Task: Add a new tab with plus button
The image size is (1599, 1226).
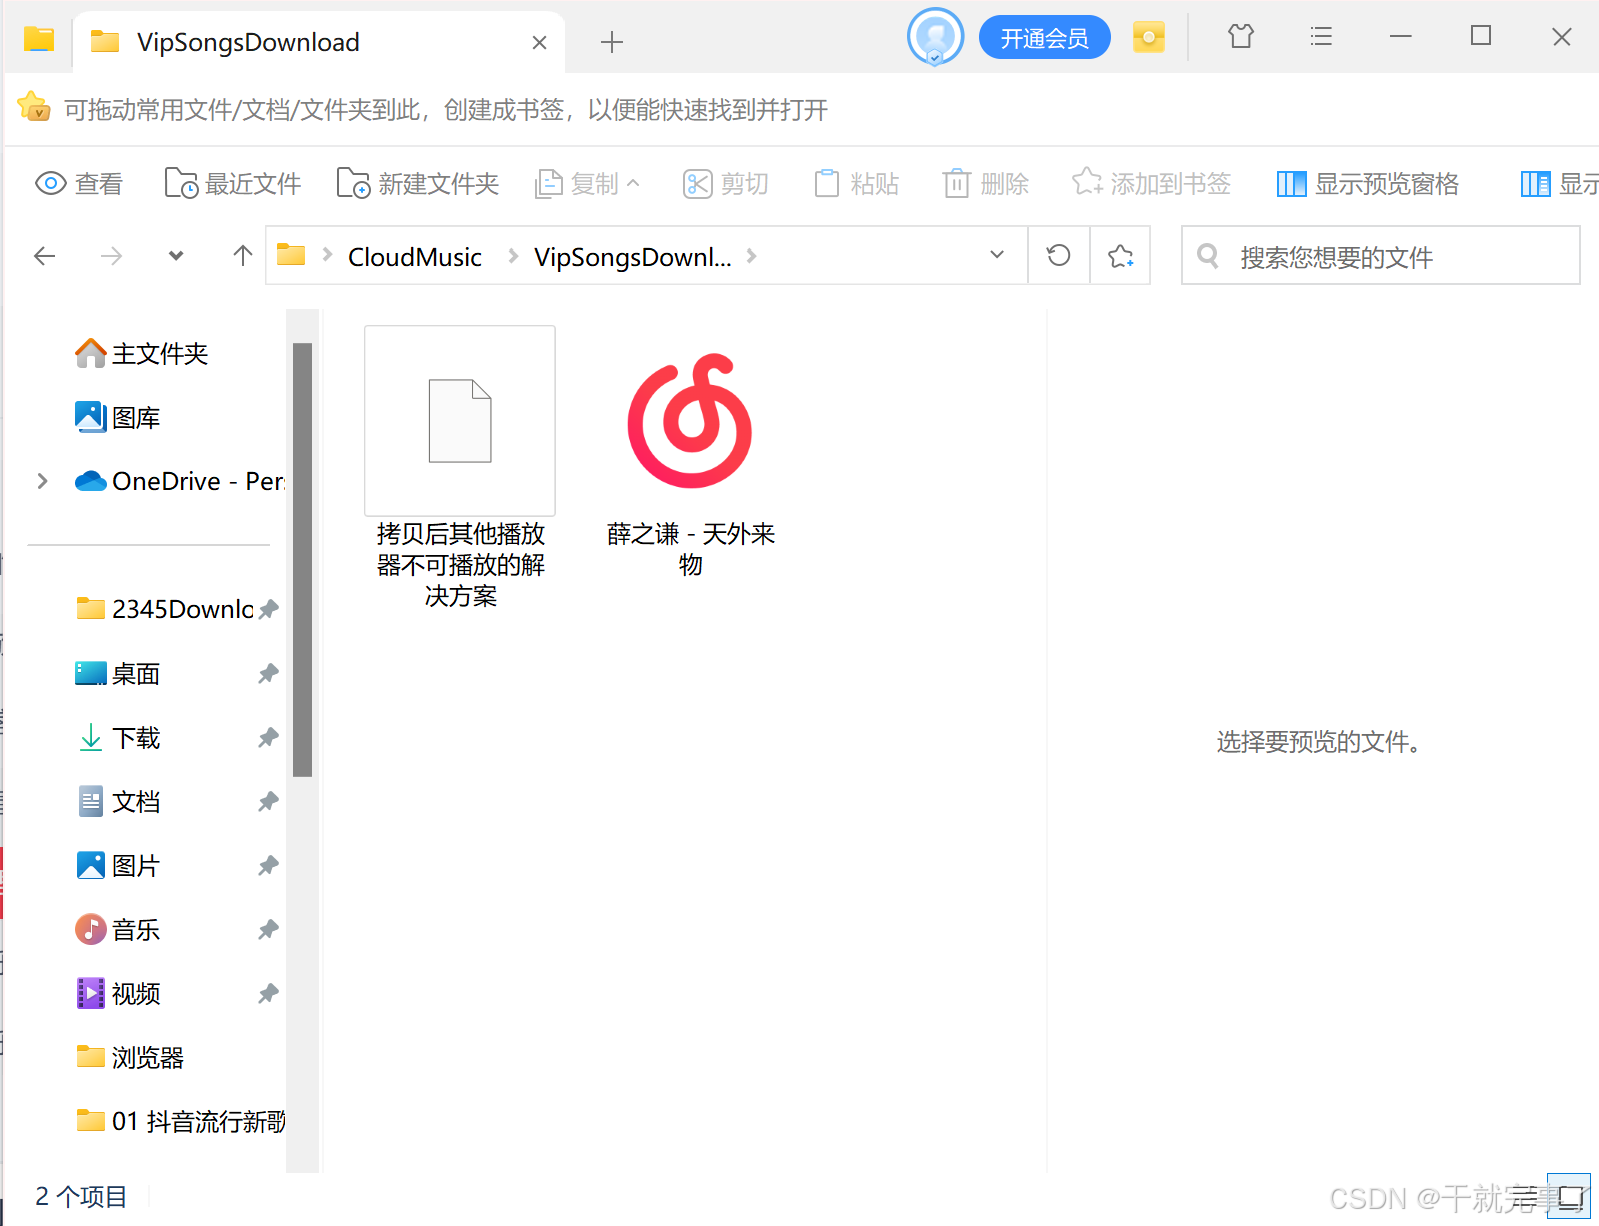Action: coord(611,42)
